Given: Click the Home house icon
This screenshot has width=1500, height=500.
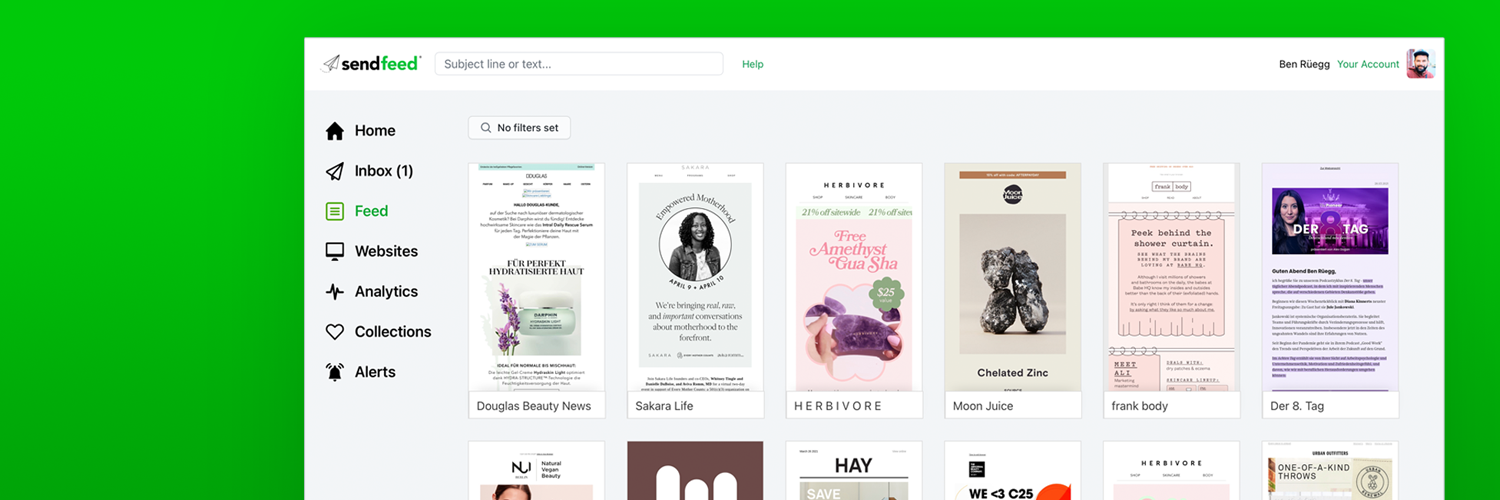Looking at the screenshot, I should [335, 131].
